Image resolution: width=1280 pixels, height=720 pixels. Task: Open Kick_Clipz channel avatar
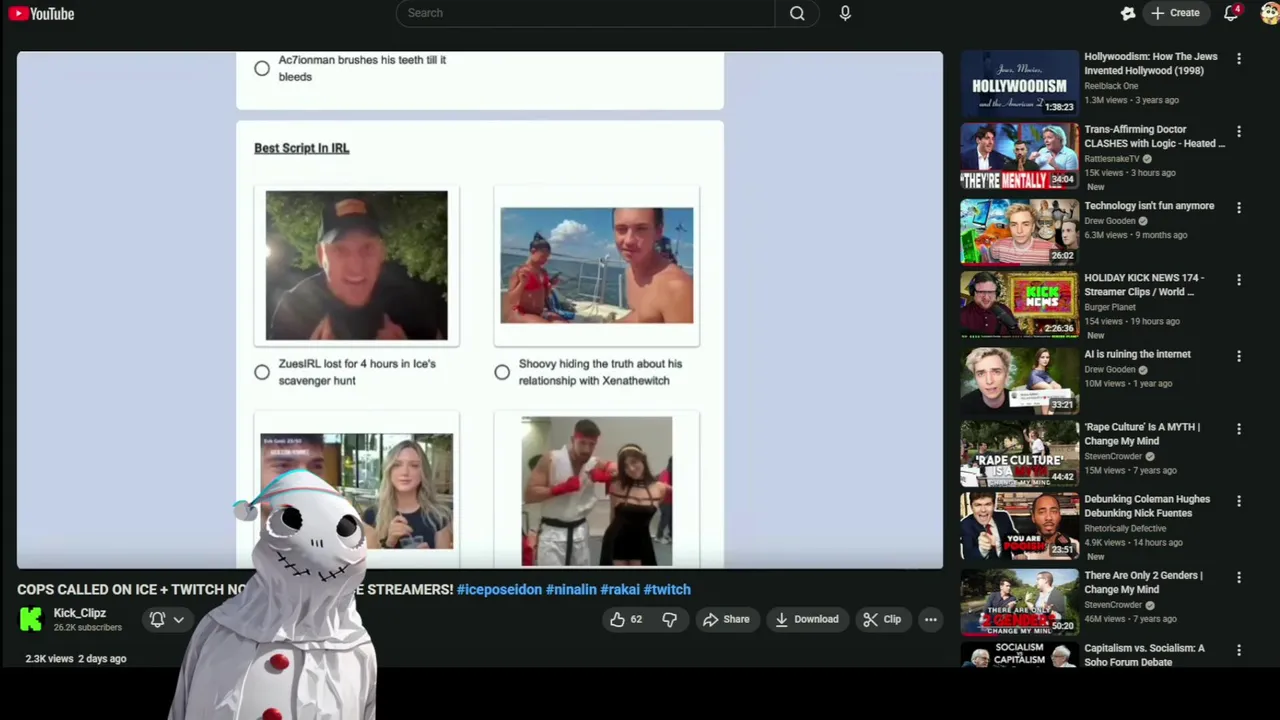31,619
